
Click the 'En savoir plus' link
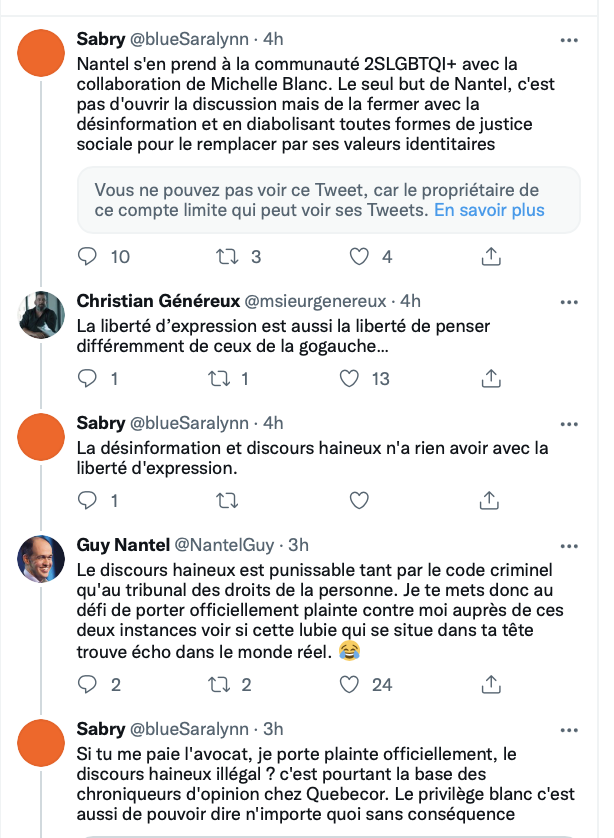coord(489,210)
